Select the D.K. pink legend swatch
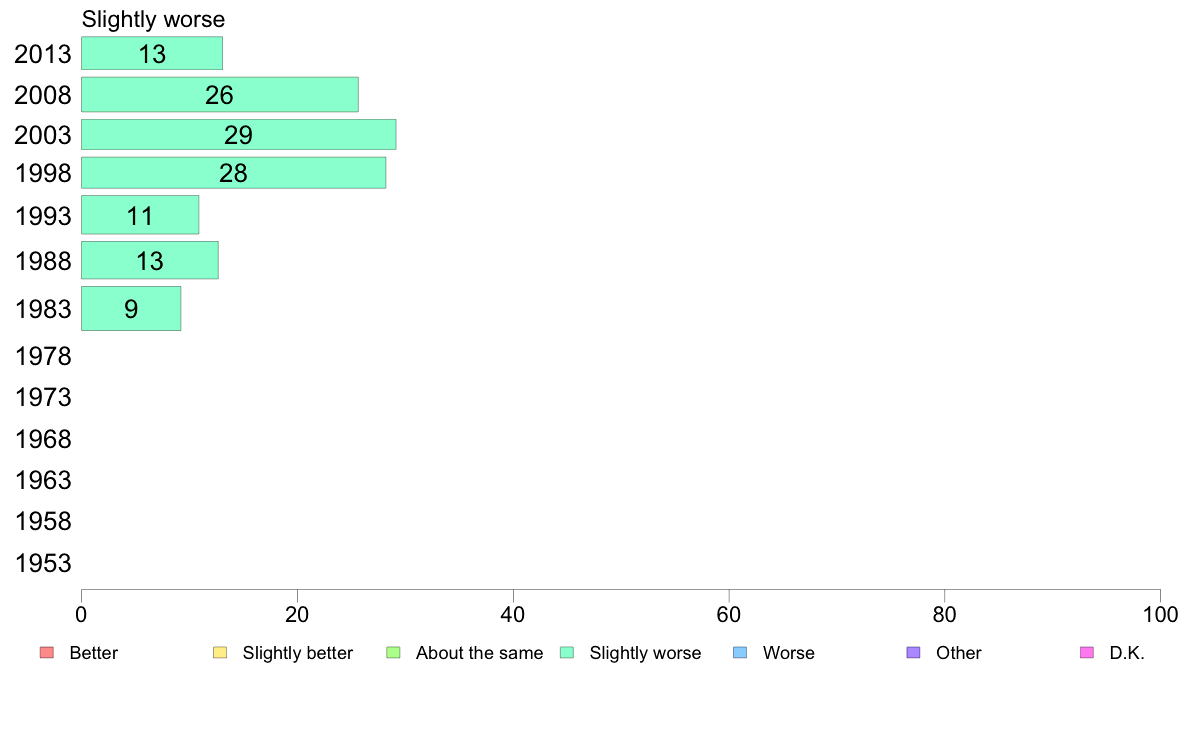 click(x=1086, y=653)
